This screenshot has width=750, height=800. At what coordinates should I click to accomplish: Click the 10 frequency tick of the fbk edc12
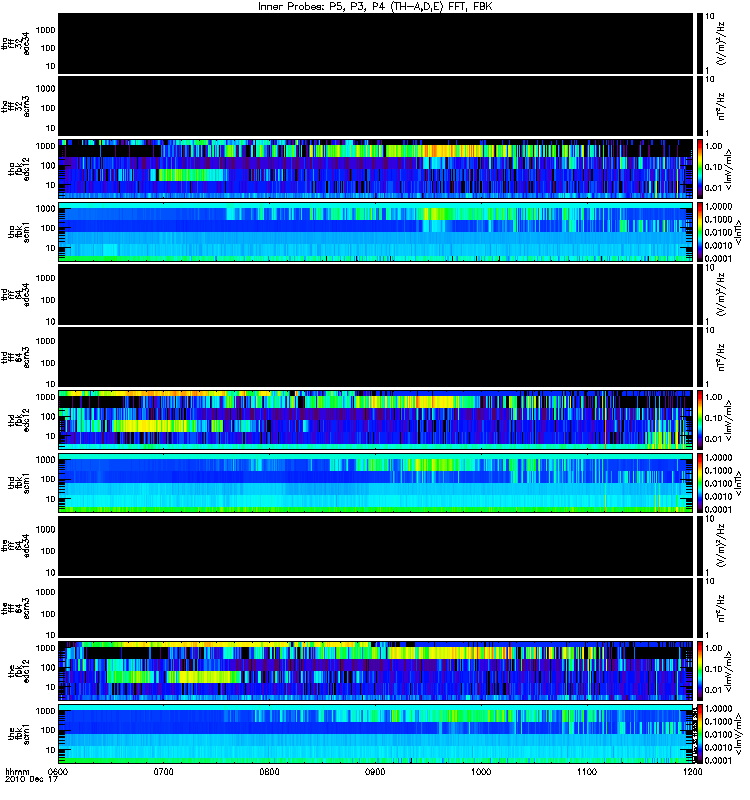pyautogui.click(x=50, y=687)
